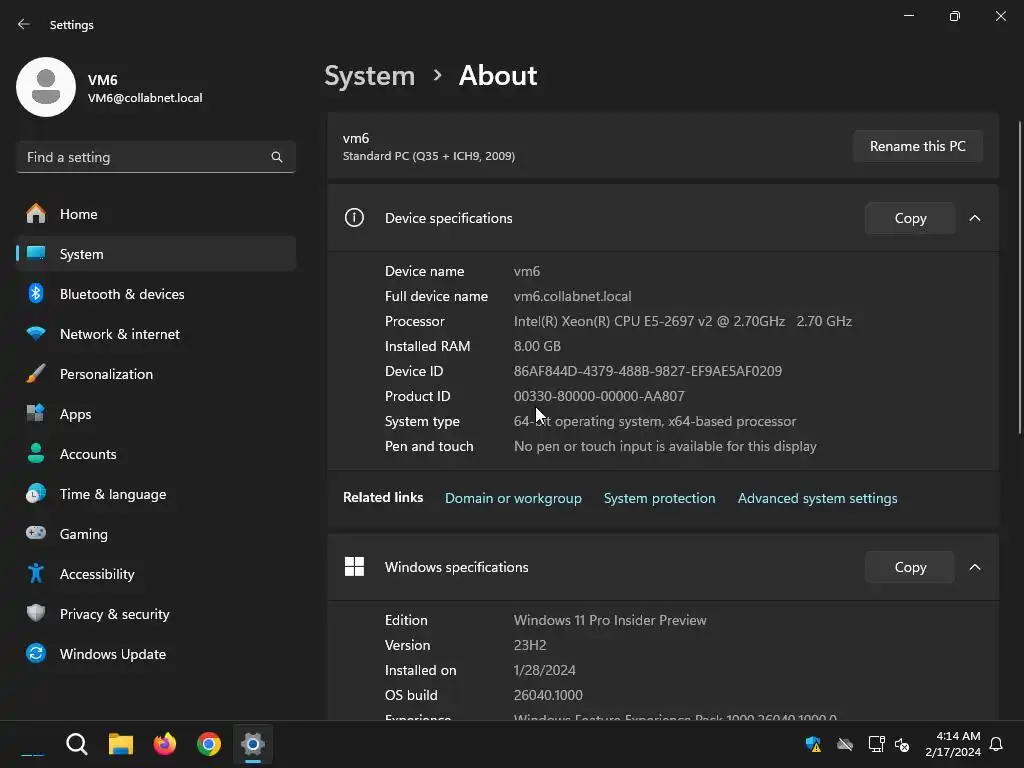1024x768 pixels.
Task: Open Personalization settings
Action: pyautogui.click(x=155, y=374)
